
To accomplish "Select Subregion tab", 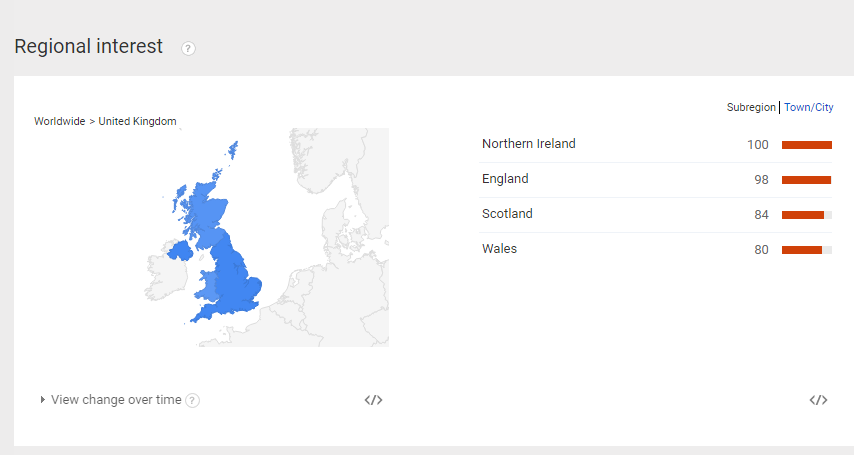I will [x=751, y=107].
